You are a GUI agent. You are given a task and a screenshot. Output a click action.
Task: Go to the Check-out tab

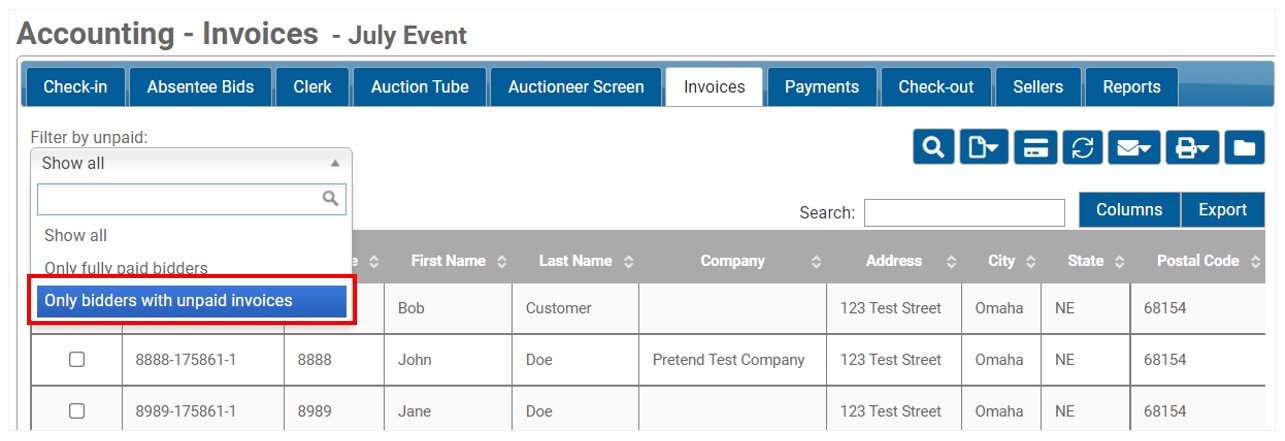(936, 87)
